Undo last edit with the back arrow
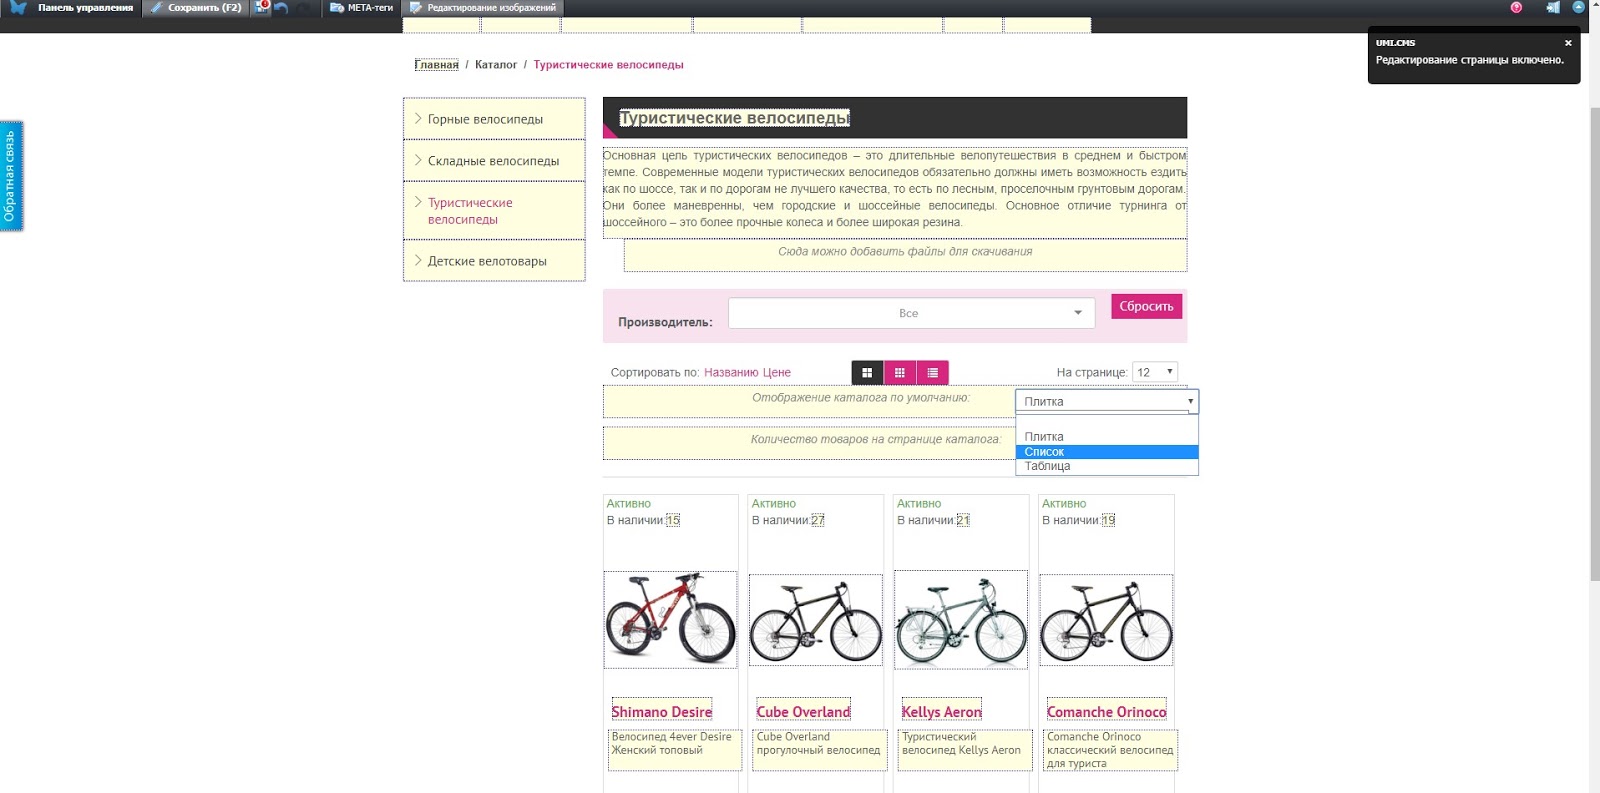This screenshot has width=1600, height=793. click(281, 8)
